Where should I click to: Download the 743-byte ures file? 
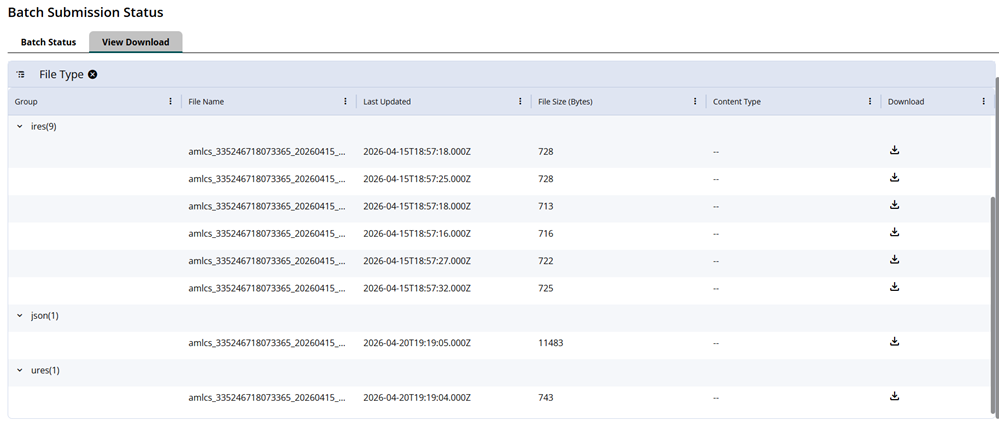pos(894,397)
